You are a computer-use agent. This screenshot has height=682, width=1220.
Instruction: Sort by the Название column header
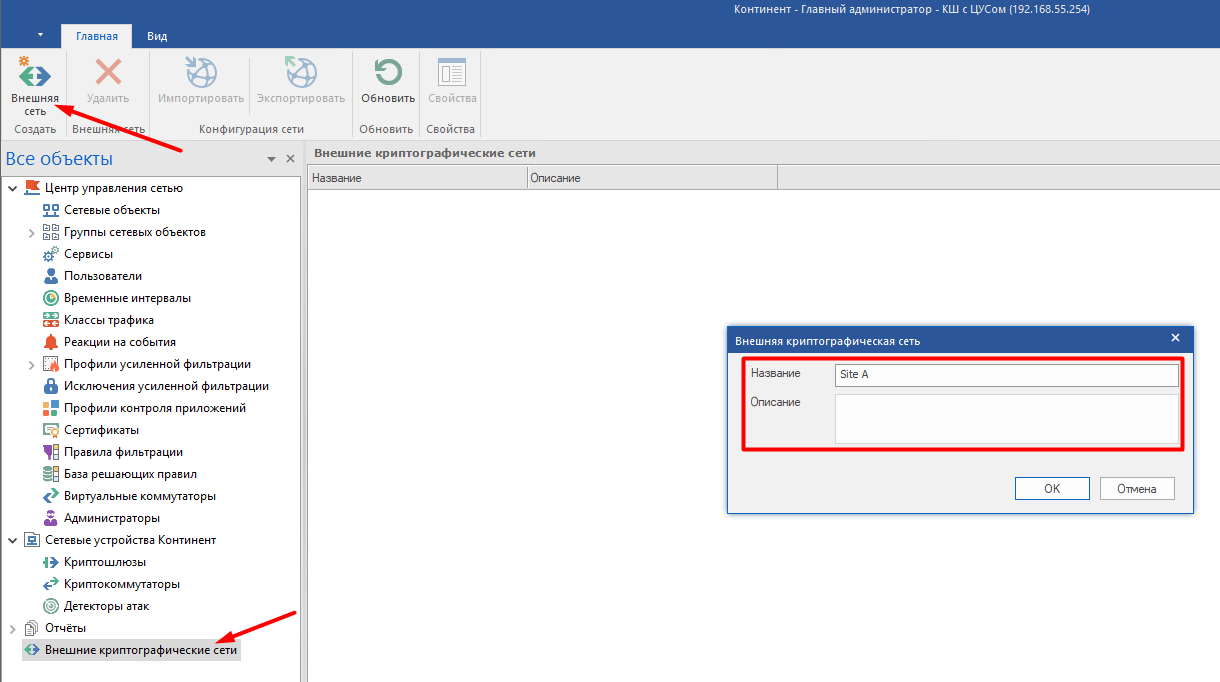tap(418, 178)
